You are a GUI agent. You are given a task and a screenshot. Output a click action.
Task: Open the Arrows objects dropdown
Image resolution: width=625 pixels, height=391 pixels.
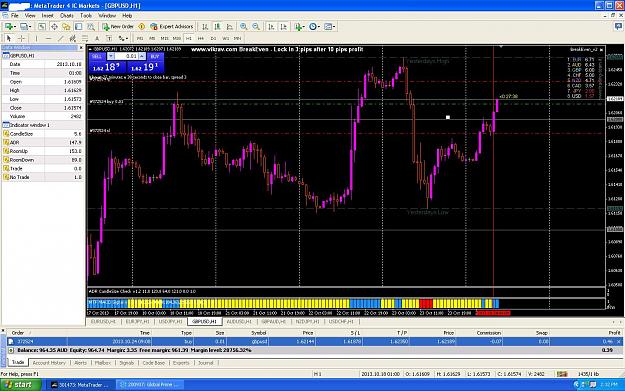pos(123,38)
